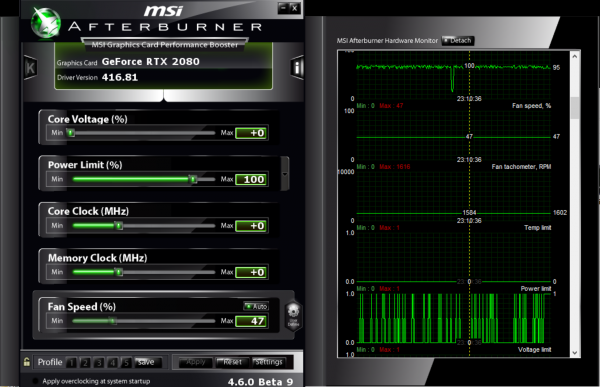Image resolution: width=600 pixels, height=387 pixels.
Task: Click the hardware monitor scrollbar thumb
Action: tap(575, 108)
